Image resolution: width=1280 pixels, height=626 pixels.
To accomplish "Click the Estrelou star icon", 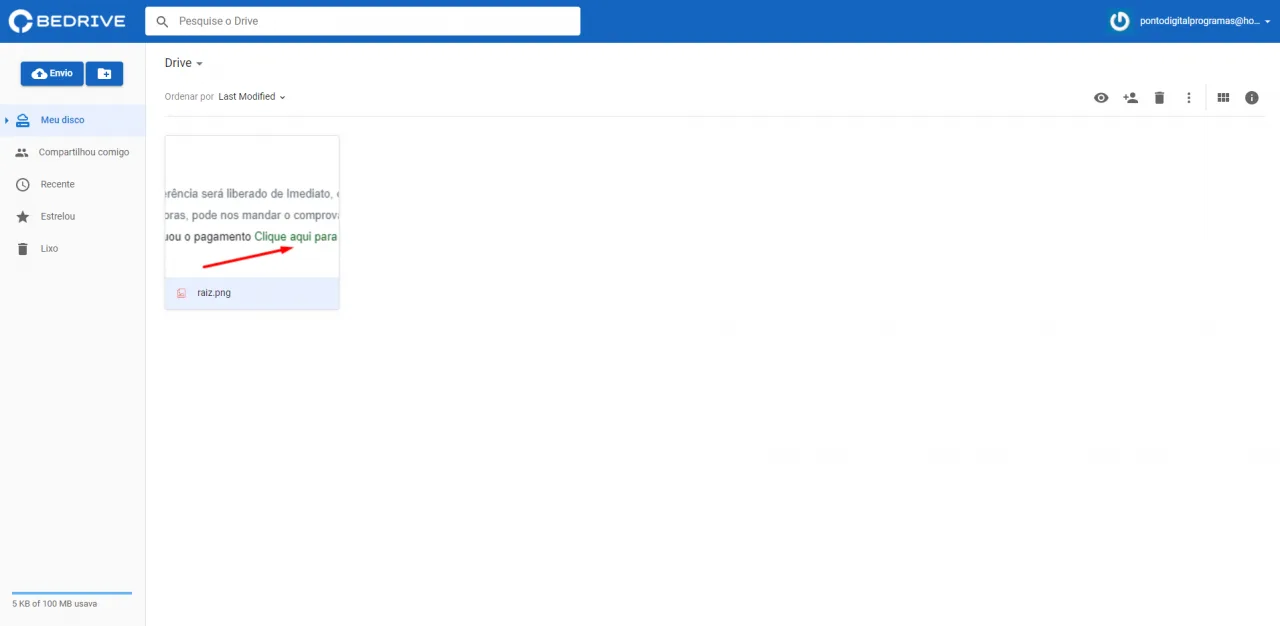I will (22, 216).
